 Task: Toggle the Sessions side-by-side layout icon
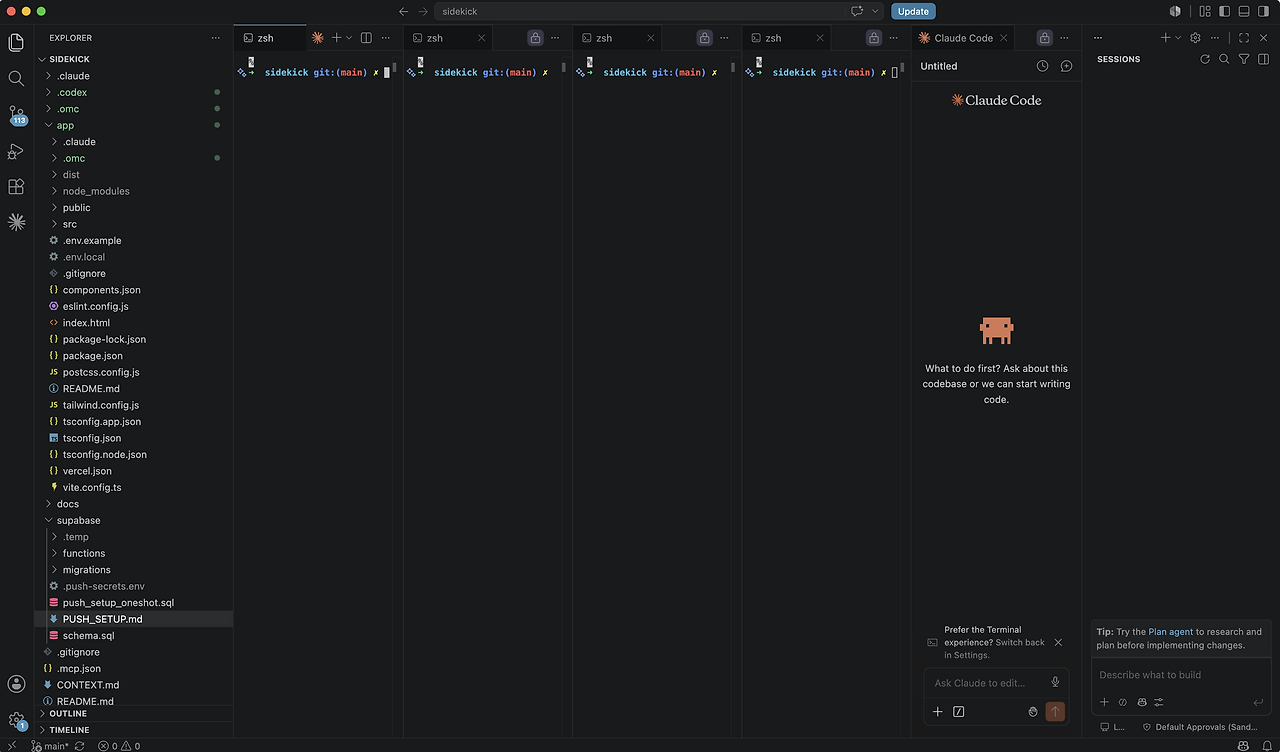[1263, 59]
